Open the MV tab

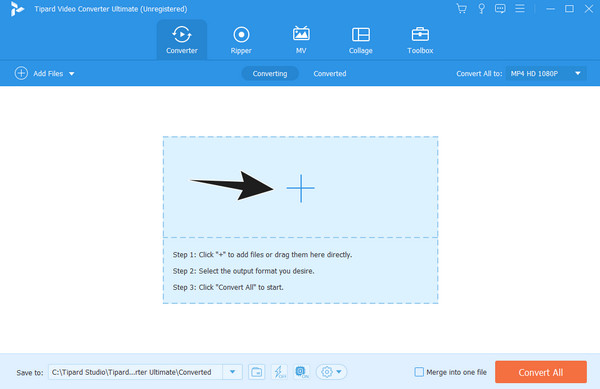tap(301, 40)
